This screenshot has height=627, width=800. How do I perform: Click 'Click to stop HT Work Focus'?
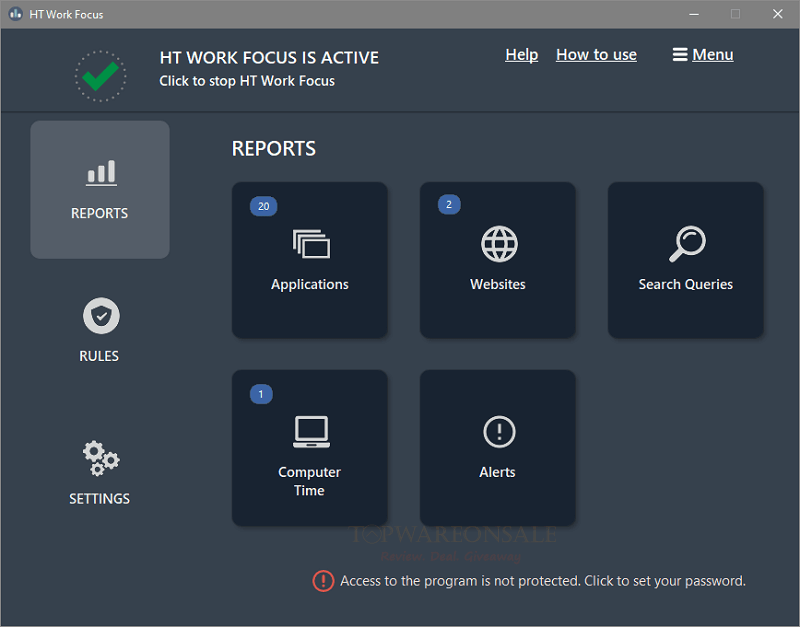pos(247,81)
